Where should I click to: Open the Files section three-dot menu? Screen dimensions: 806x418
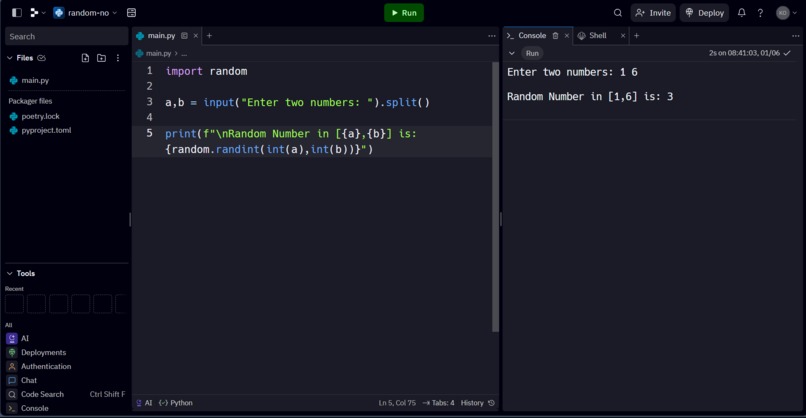[x=118, y=58]
